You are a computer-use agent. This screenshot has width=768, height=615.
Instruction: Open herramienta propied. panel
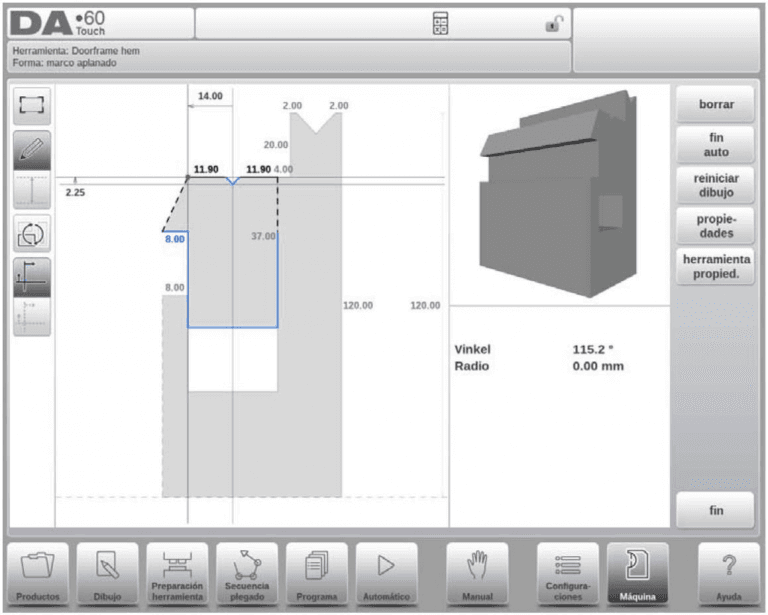pos(715,266)
